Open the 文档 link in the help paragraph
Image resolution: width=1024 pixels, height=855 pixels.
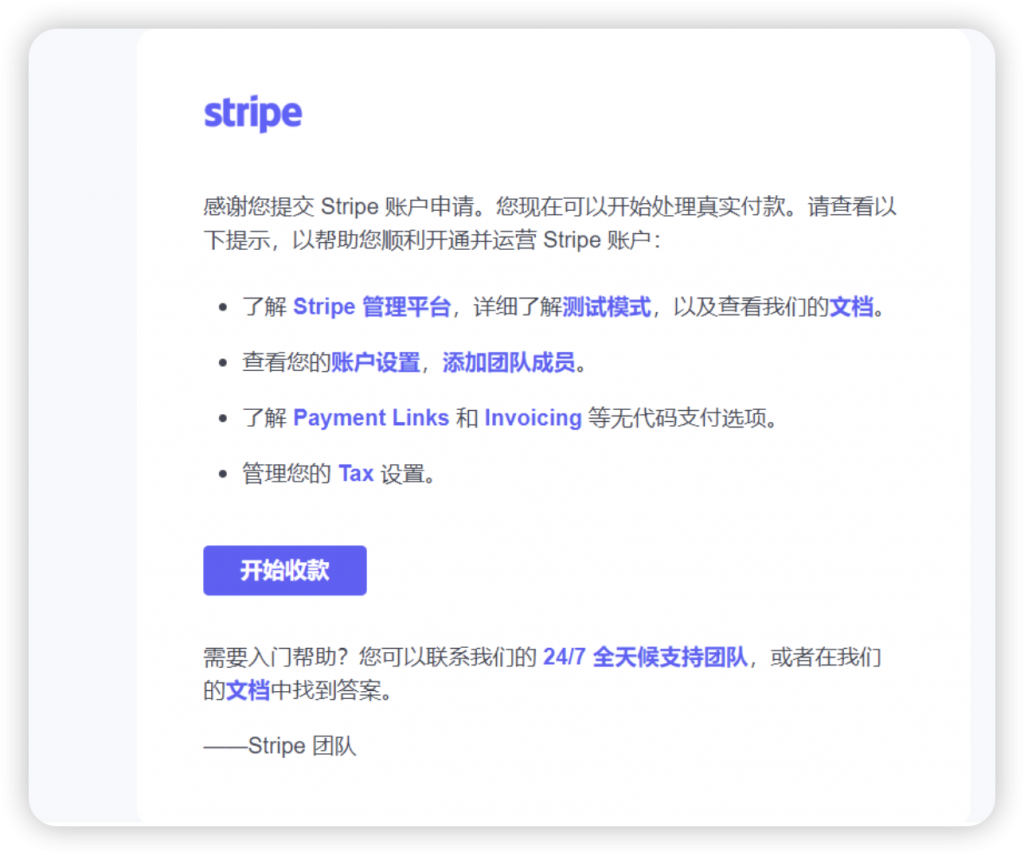[x=248, y=690]
